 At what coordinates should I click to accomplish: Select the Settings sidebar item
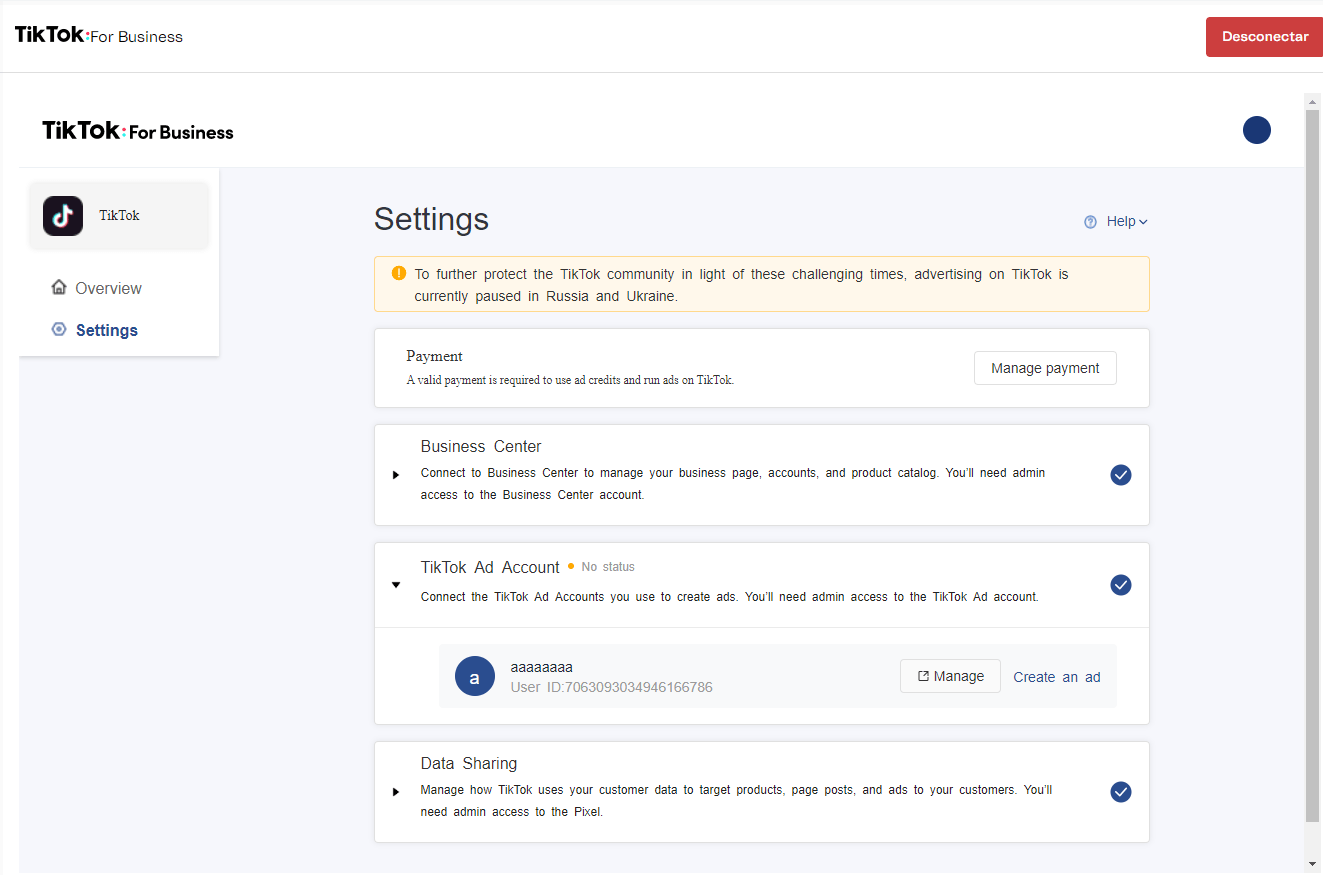(107, 330)
